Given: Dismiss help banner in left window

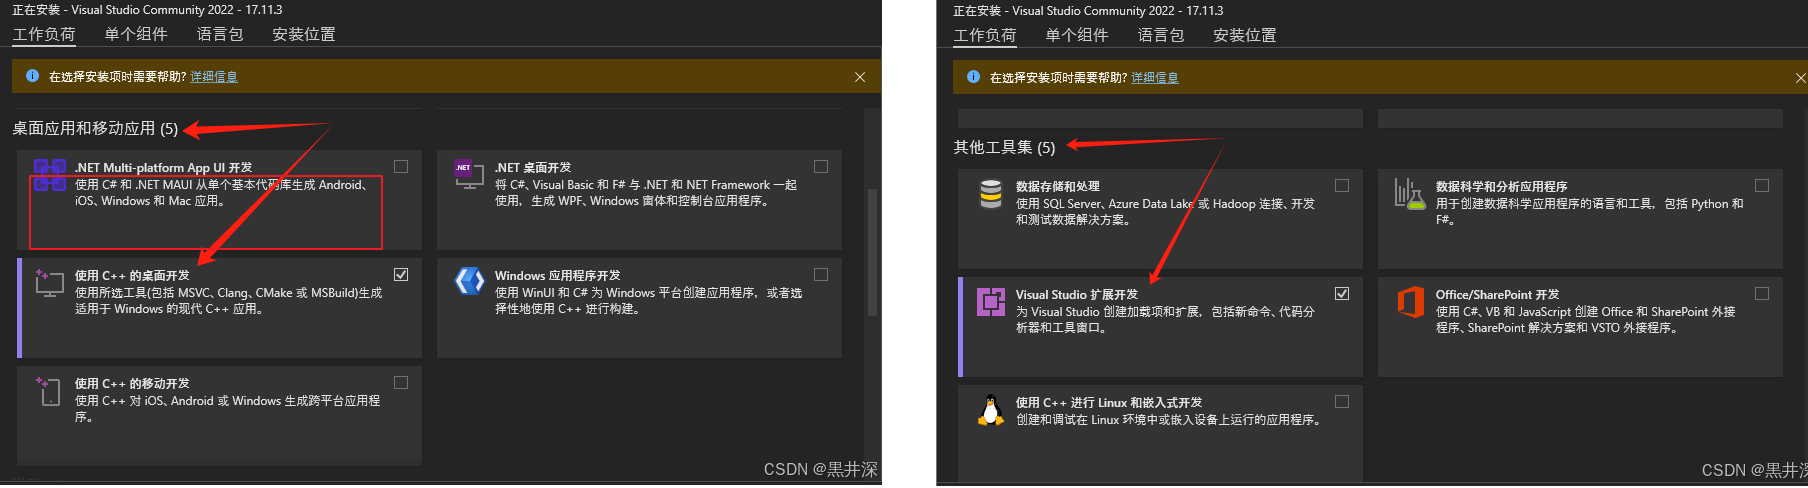Looking at the screenshot, I should tap(860, 77).
